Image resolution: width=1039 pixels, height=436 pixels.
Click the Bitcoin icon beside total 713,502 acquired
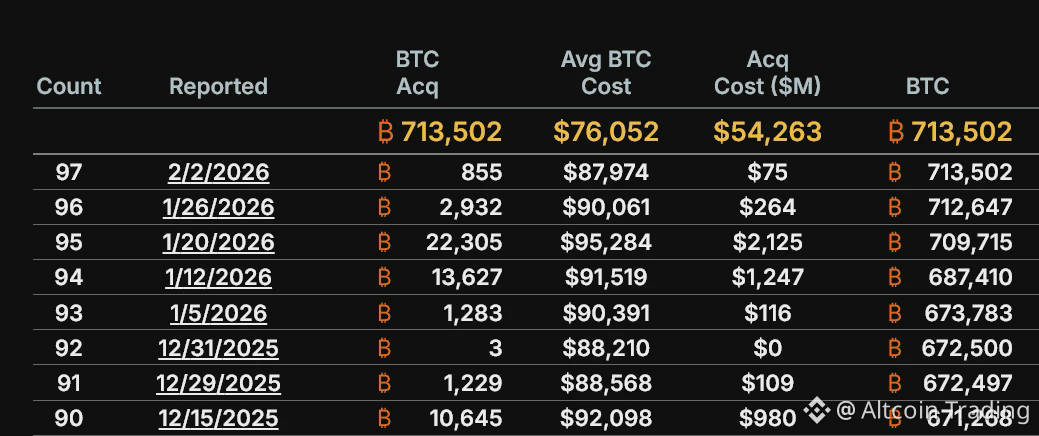(x=385, y=131)
